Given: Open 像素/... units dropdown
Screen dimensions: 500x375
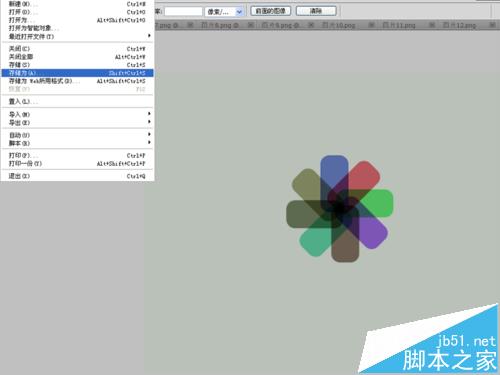Looking at the screenshot, I should point(224,12).
